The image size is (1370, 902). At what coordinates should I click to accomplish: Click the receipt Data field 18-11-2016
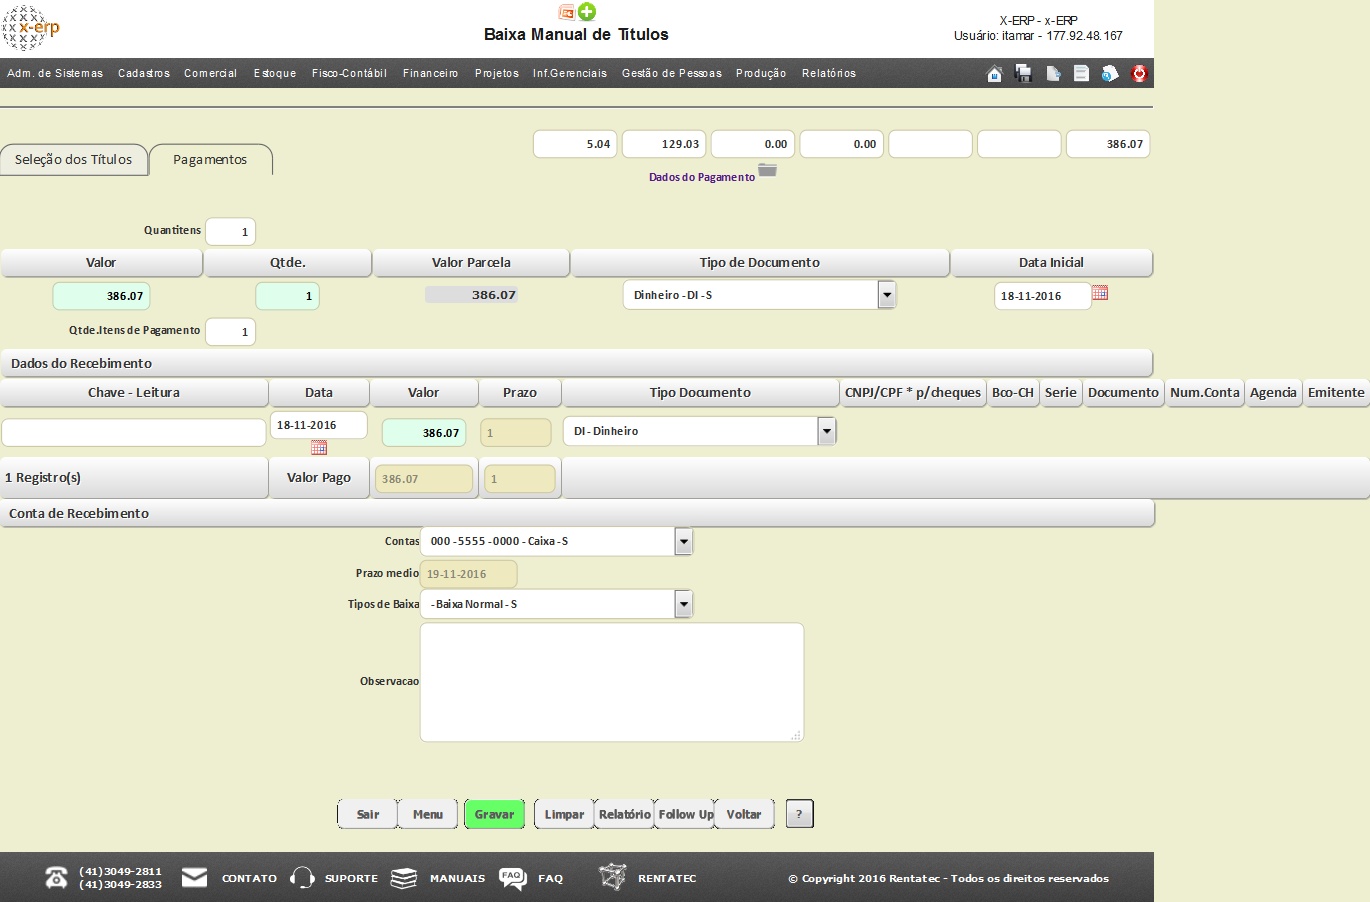click(x=319, y=425)
